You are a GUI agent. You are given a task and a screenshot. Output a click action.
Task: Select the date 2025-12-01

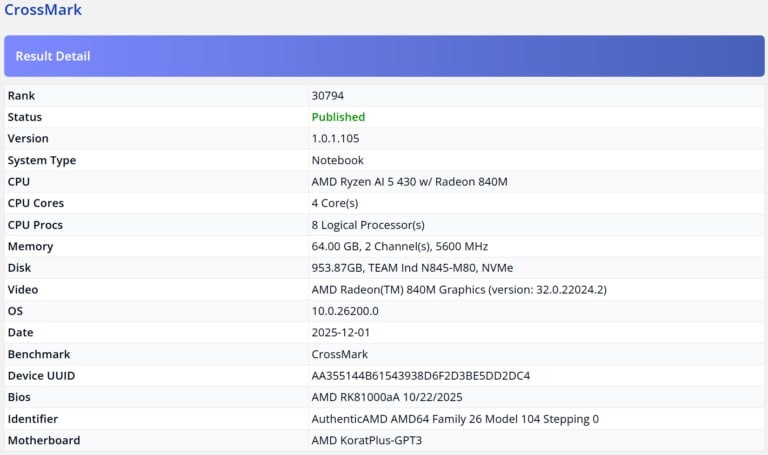pyautogui.click(x=340, y=333)
